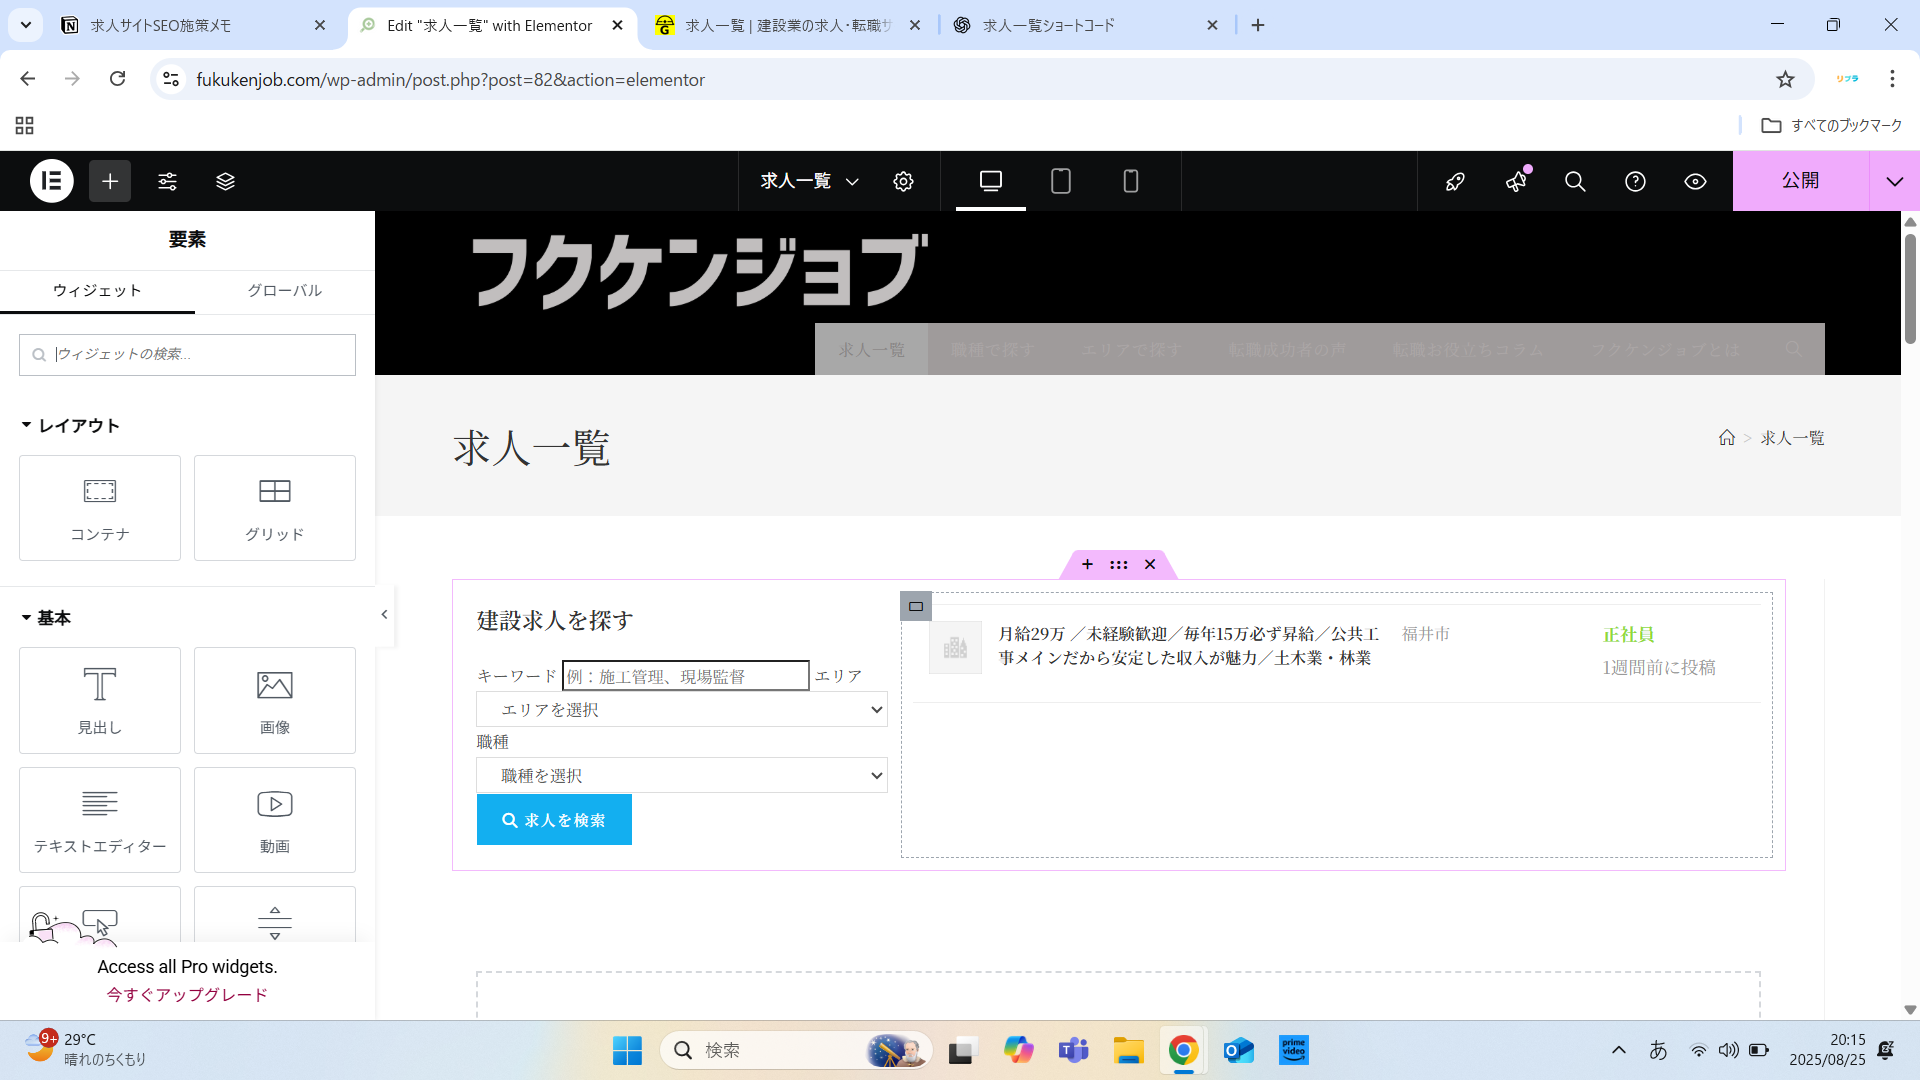The width and height of the screenshot is (1920, 1080).
Task: Switch to mobile responsive view
Action: (x=1131, y=181)
